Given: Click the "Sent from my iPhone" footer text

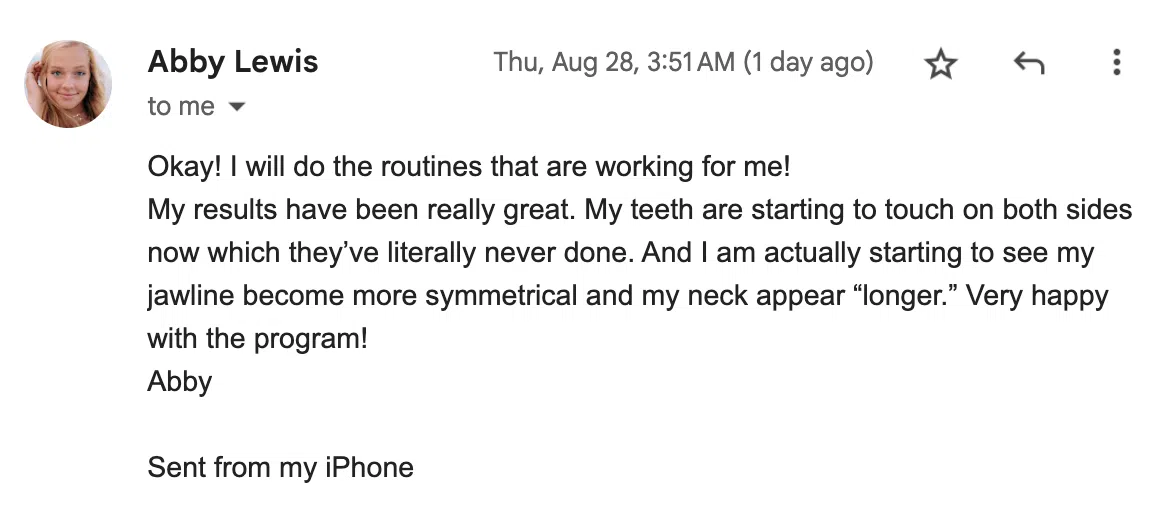Looking at the screenshot, I should tap(281, 468).
